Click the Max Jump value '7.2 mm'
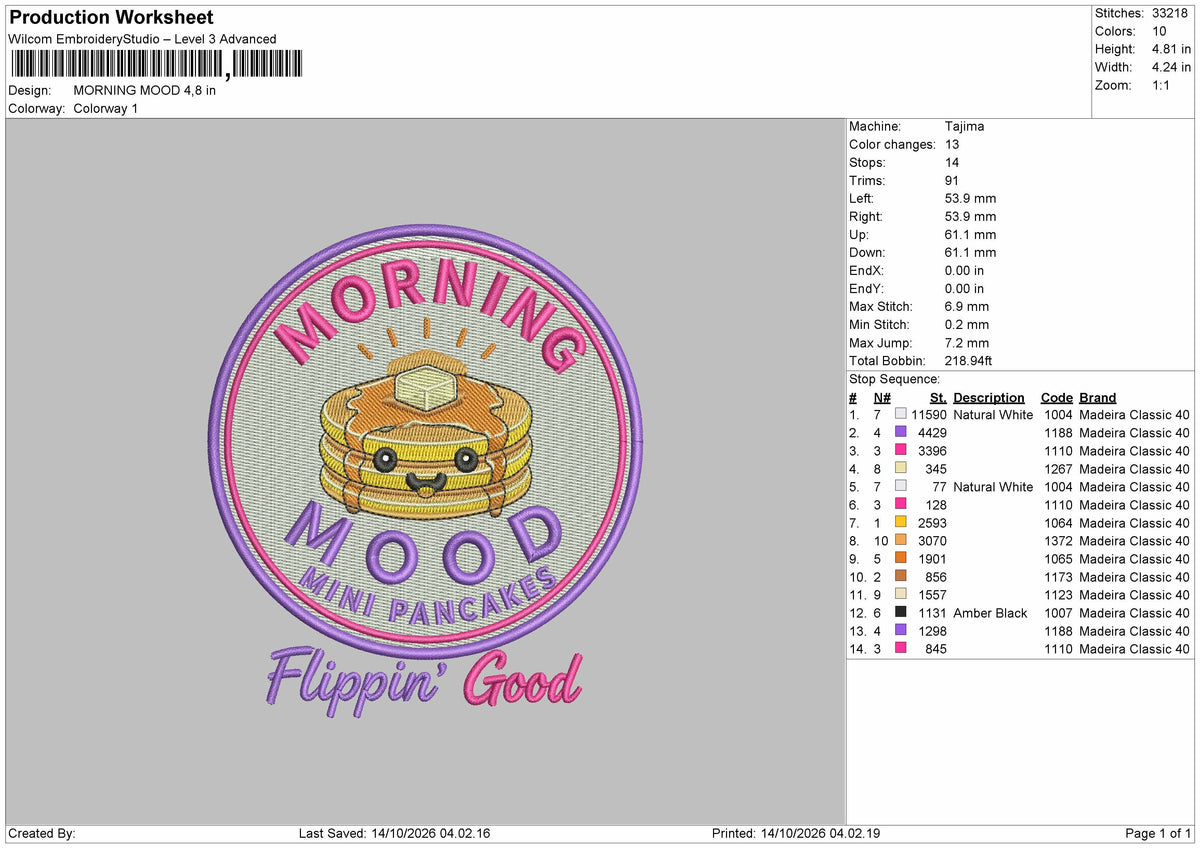The image size is (1200, 848). pos(967,342)
